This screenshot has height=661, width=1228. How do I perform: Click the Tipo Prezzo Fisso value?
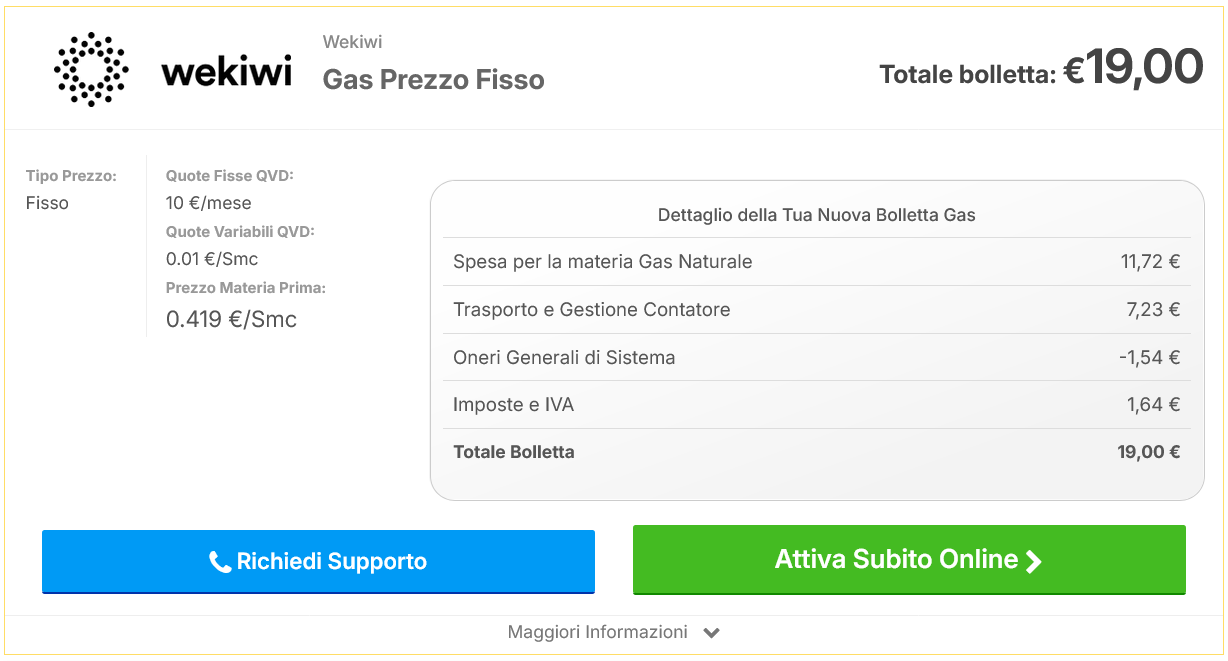[47, 203]
